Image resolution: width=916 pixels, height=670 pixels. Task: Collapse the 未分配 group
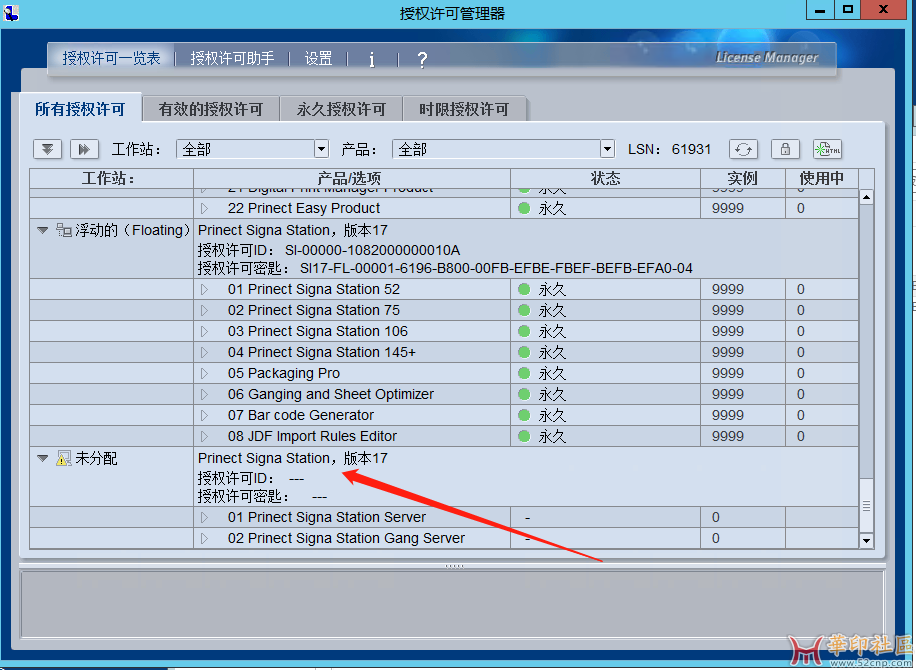pos(42,459)
